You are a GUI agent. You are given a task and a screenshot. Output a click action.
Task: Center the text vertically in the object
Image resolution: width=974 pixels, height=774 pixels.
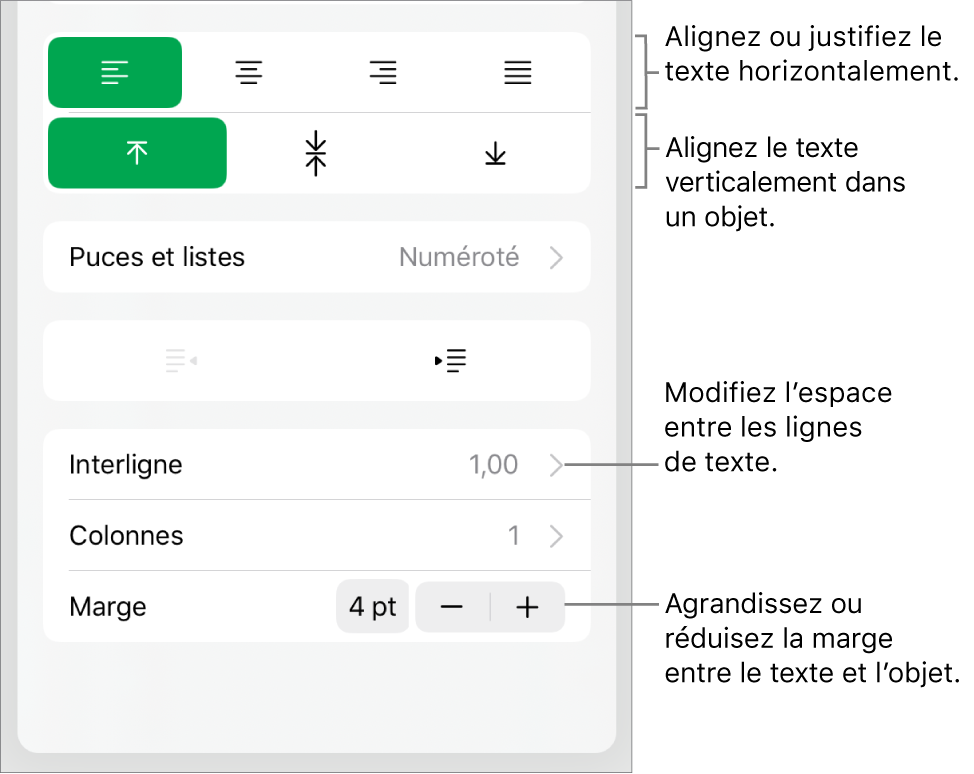(314, 153)
